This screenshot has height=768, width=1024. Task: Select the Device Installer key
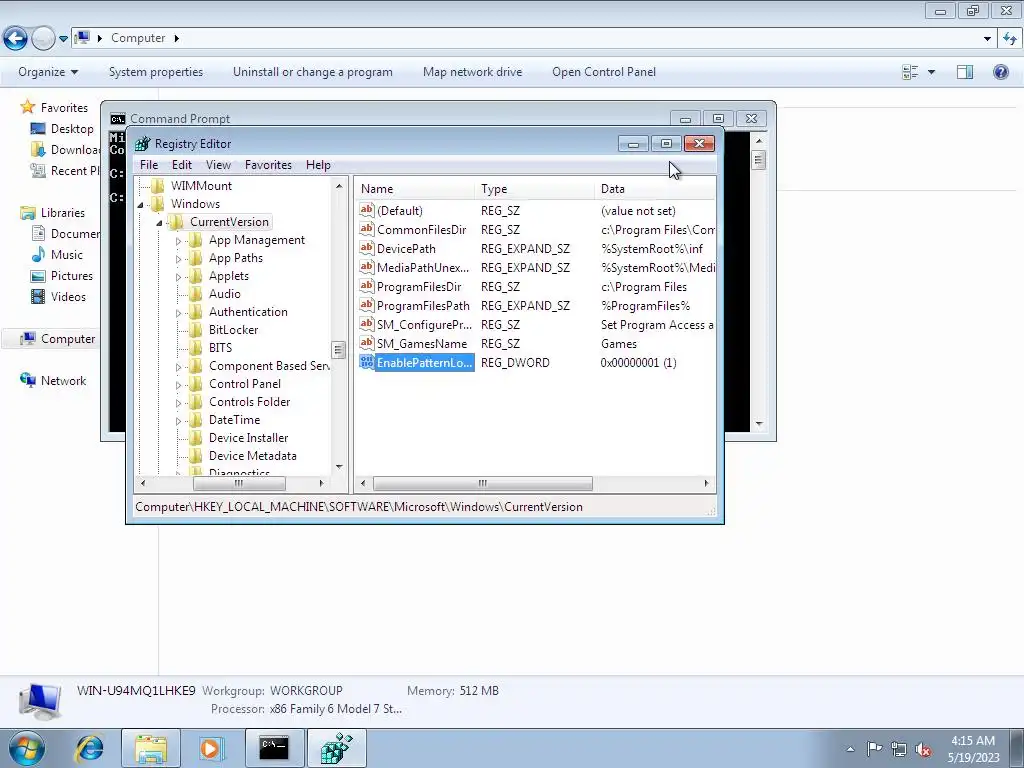pos(248,438)
